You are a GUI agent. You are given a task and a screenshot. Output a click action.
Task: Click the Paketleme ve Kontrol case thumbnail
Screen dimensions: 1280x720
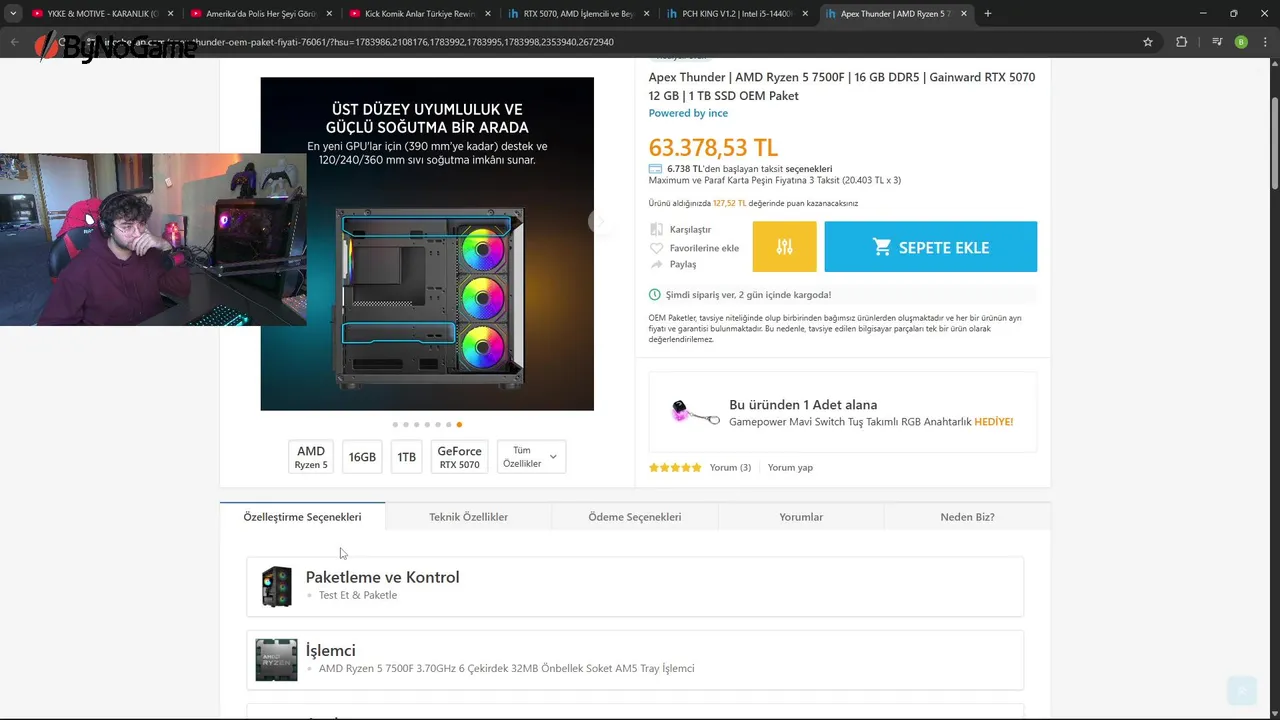276,587
